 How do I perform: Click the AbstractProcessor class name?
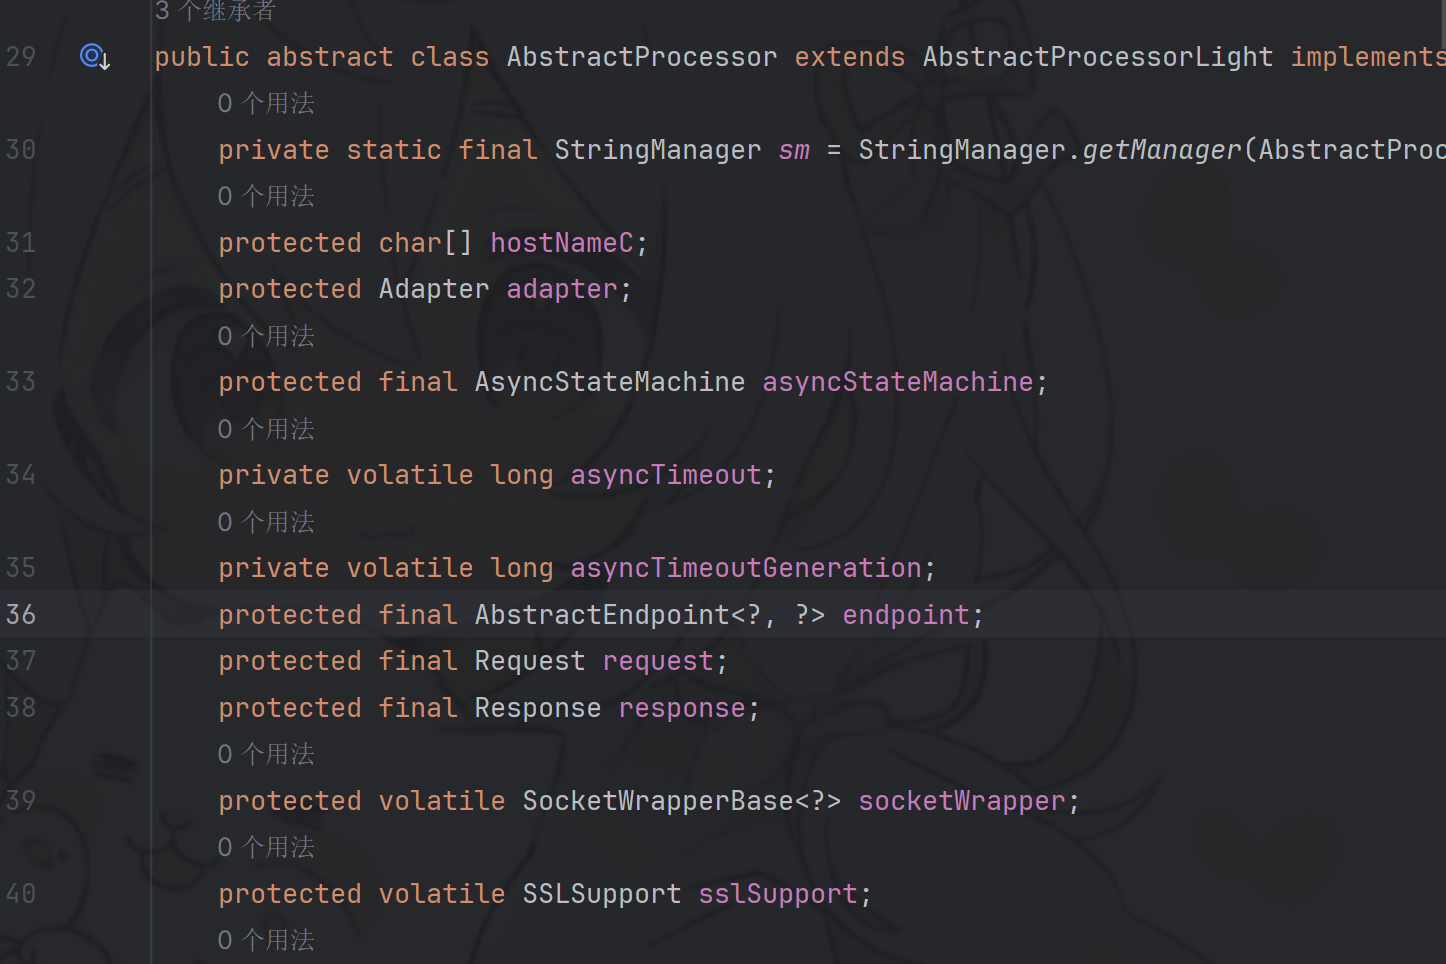641,57
